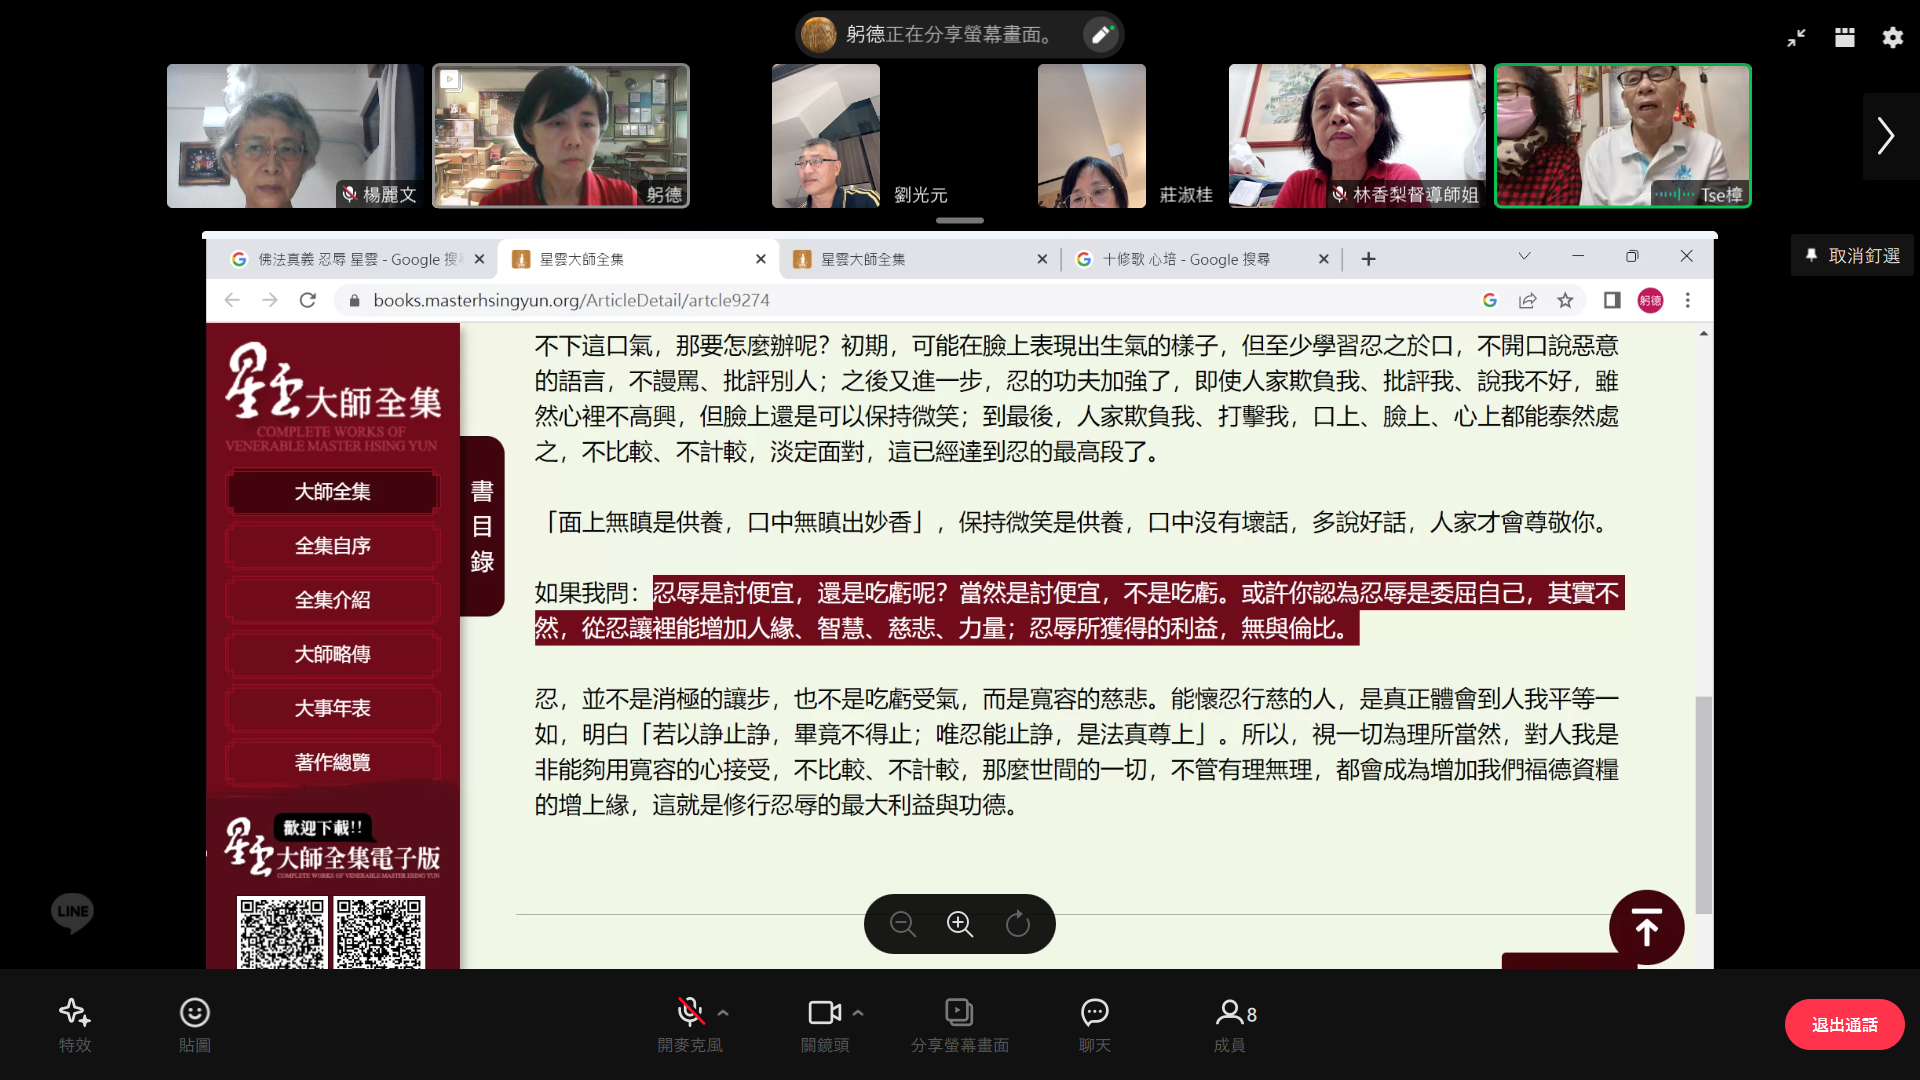Switch to grid view layout icon
The height and width of the screenshot is (1080, 1920).
[1845, 38]
